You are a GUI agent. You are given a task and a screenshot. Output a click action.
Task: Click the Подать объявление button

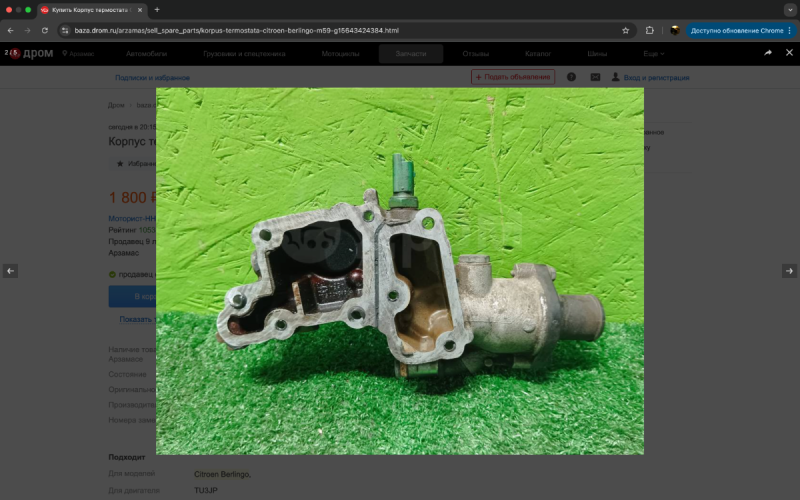click(x=512, y=77)
